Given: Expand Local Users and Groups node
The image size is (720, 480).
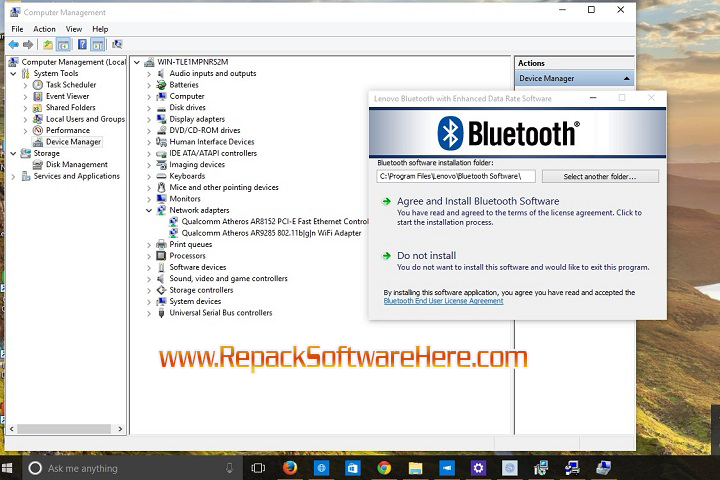Looking at the screenshot, I should [x=26, y=119].
